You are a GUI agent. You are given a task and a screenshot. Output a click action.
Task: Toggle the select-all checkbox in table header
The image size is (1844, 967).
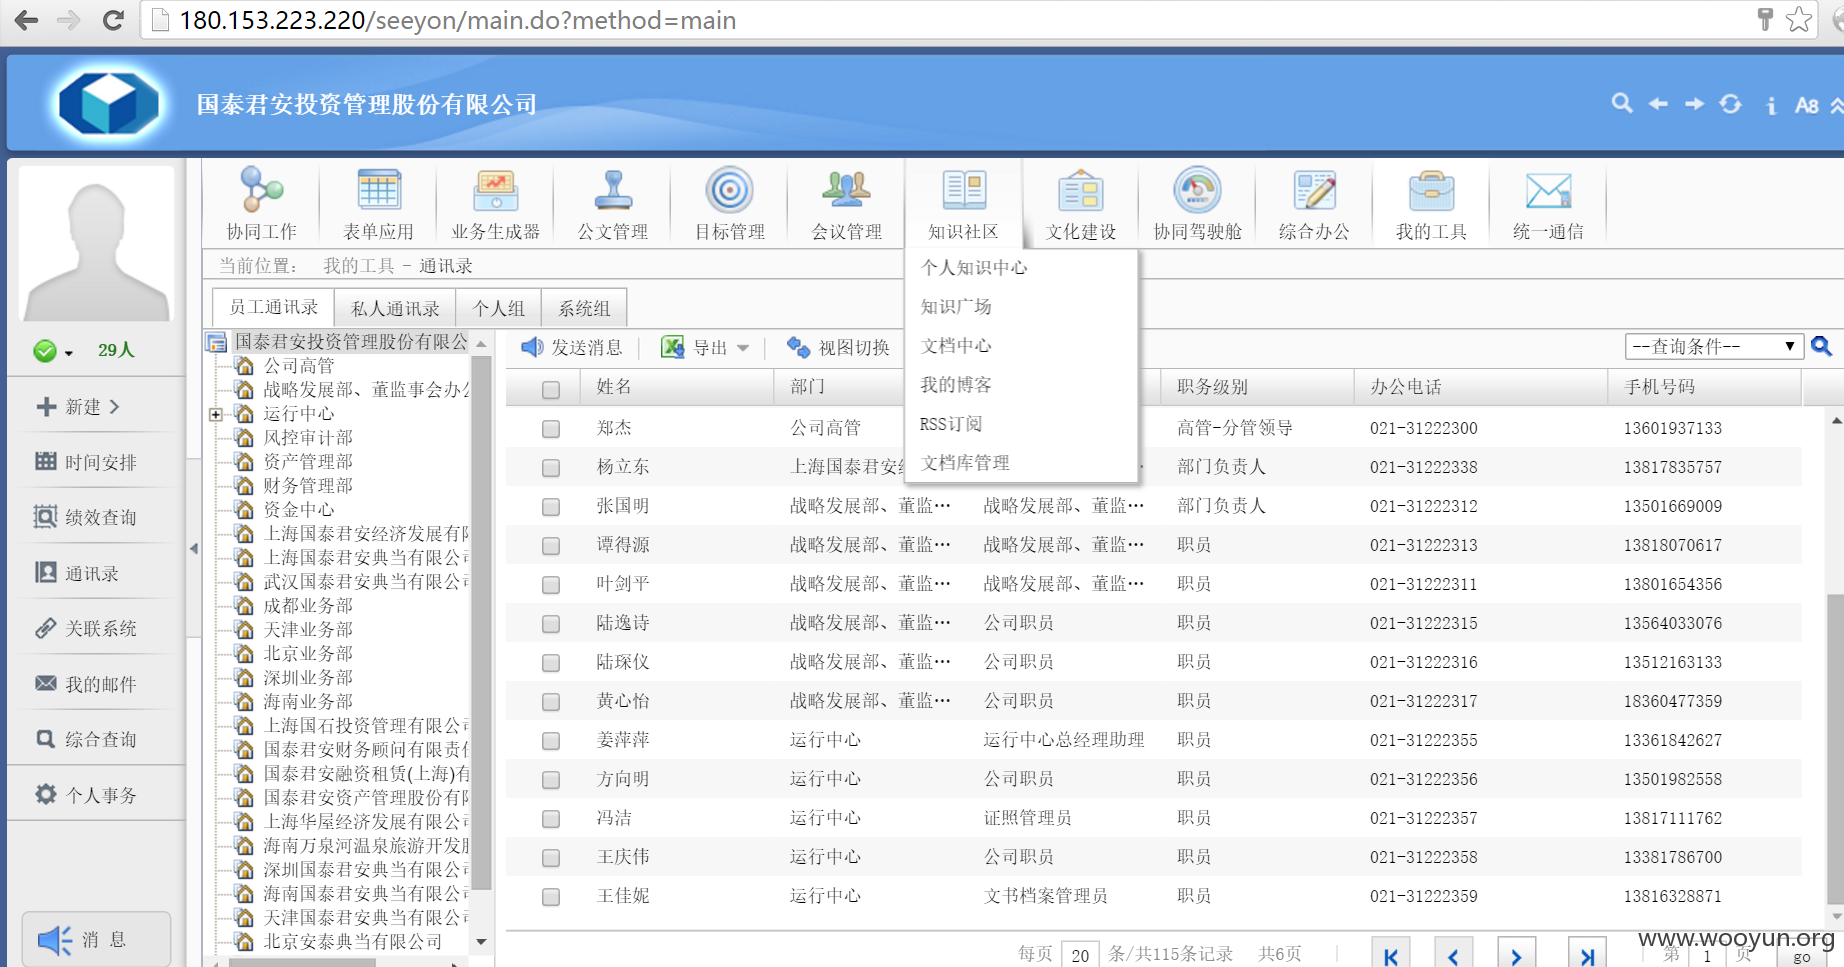551,389
